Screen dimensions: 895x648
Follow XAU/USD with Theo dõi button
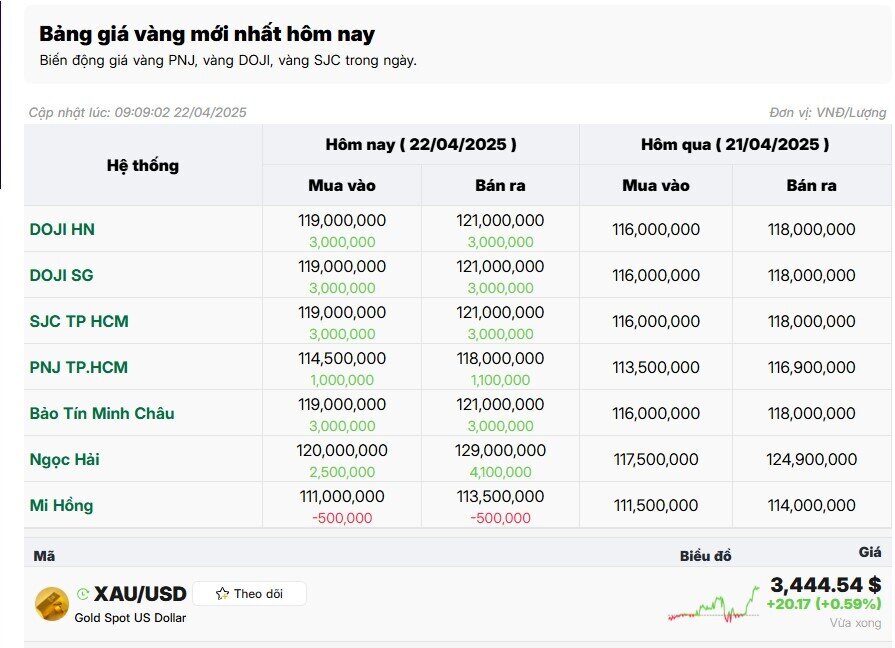249,594
